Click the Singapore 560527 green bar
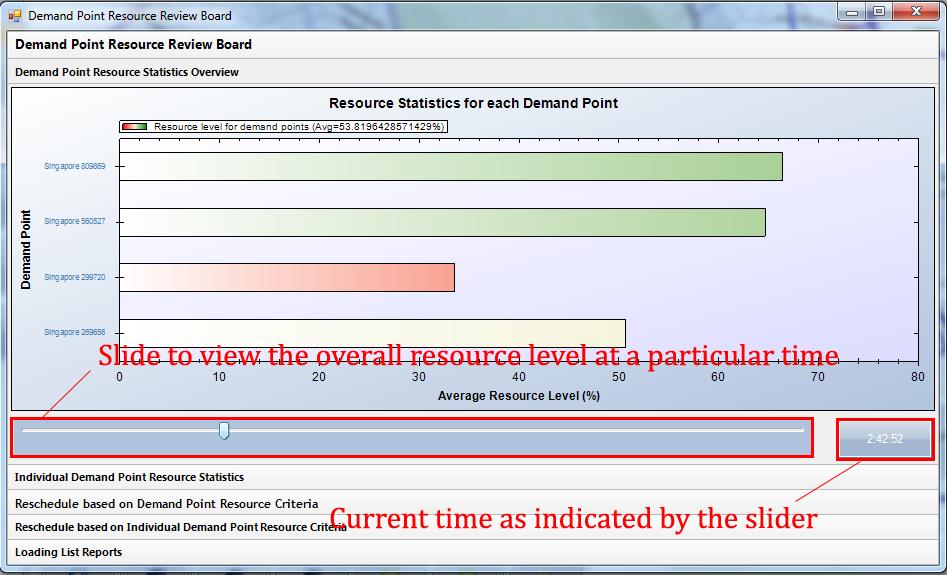The width and height of the screenshot is (947, 575). [443, 222]
